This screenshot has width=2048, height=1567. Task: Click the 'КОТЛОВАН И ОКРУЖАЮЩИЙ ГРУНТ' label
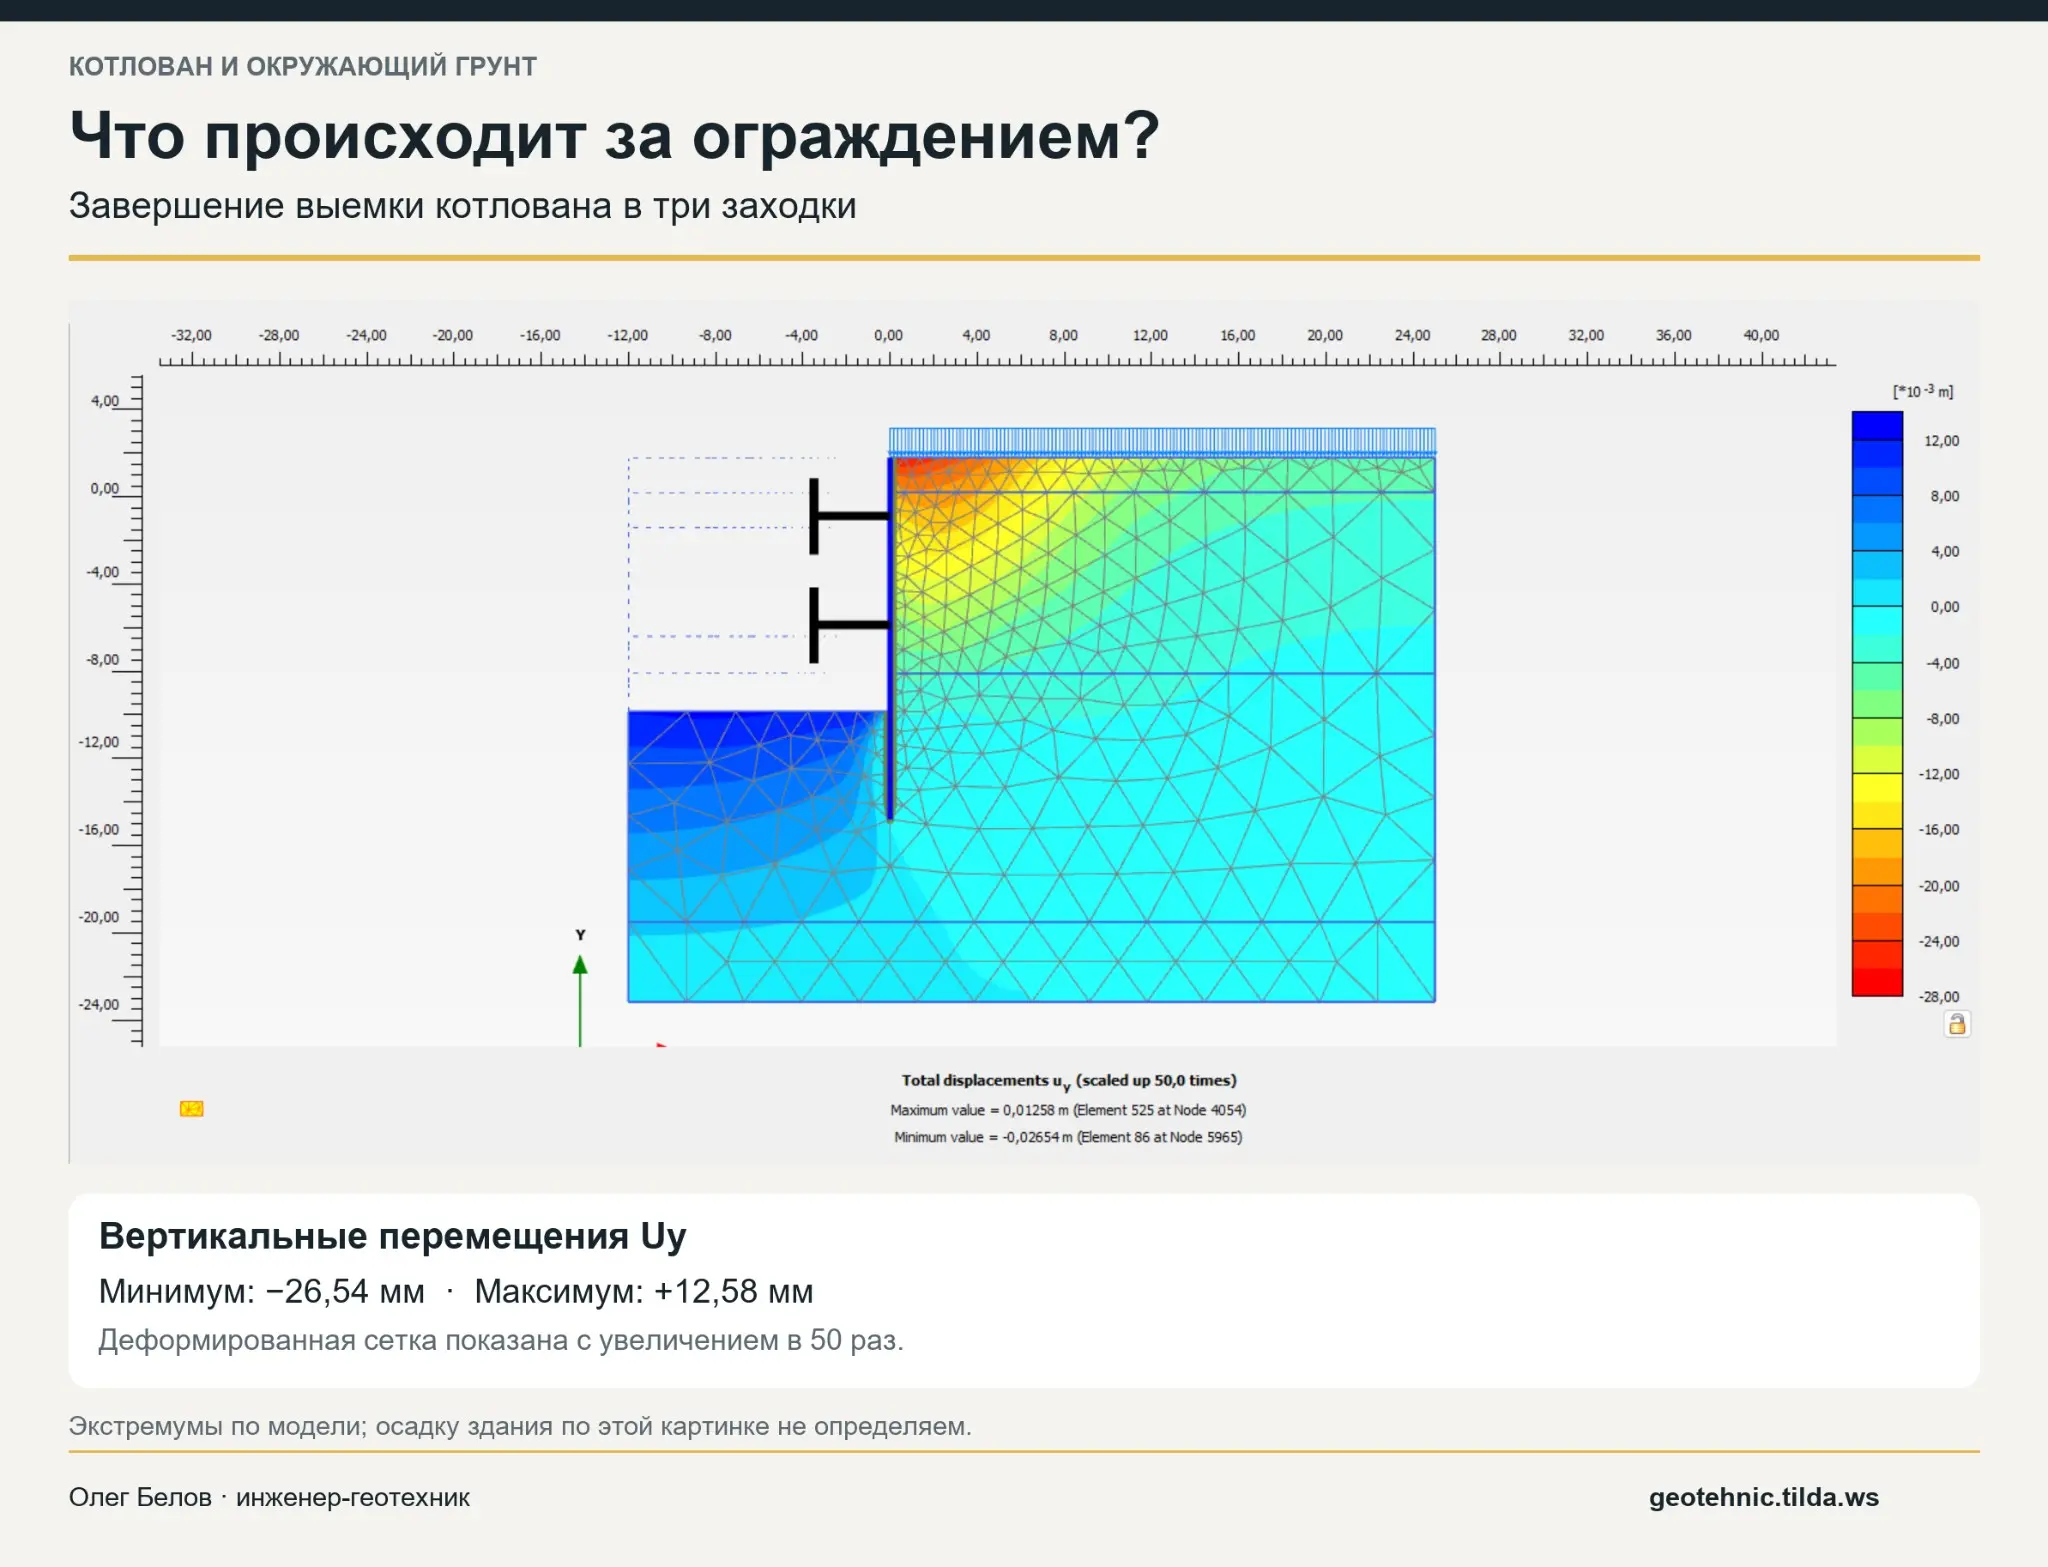click(303, 66)
